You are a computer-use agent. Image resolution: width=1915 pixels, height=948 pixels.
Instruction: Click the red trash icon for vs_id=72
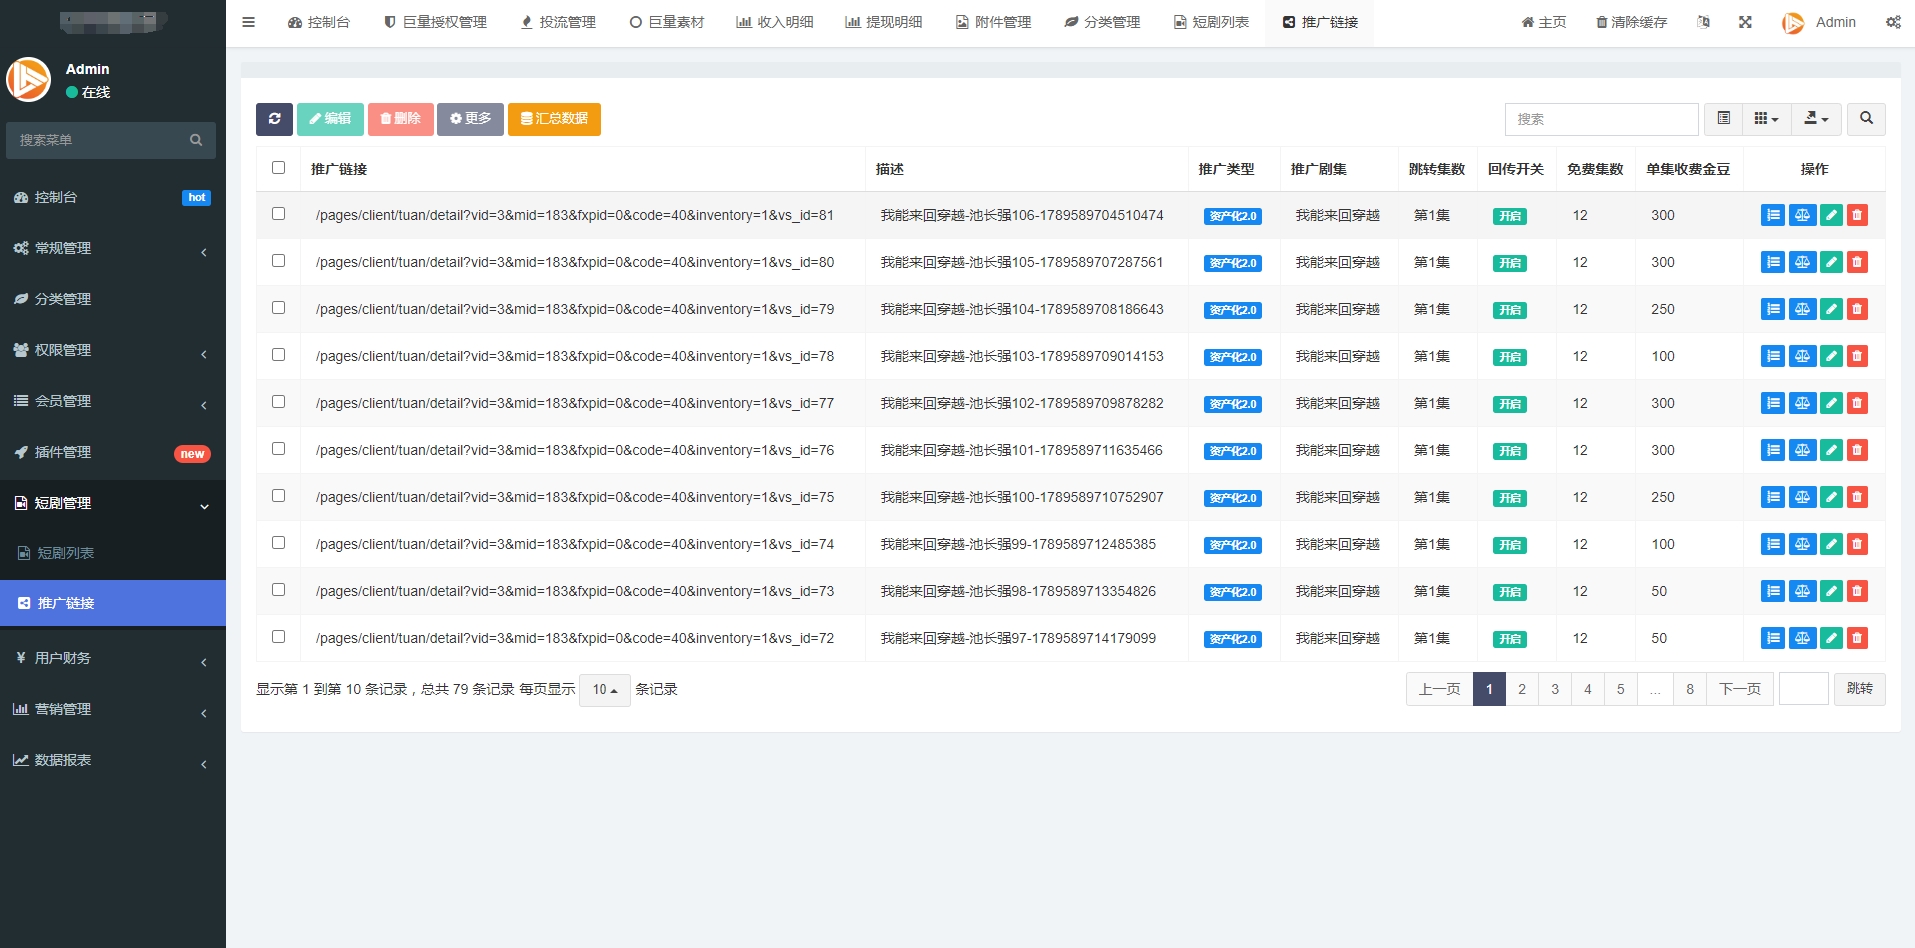(1857, 638)
